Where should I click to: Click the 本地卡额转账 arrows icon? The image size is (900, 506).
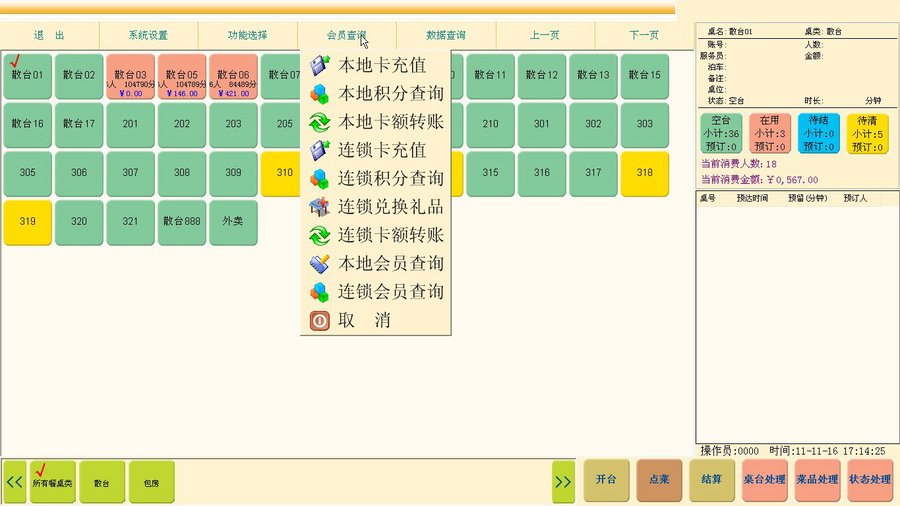click(x=320, y=122)
